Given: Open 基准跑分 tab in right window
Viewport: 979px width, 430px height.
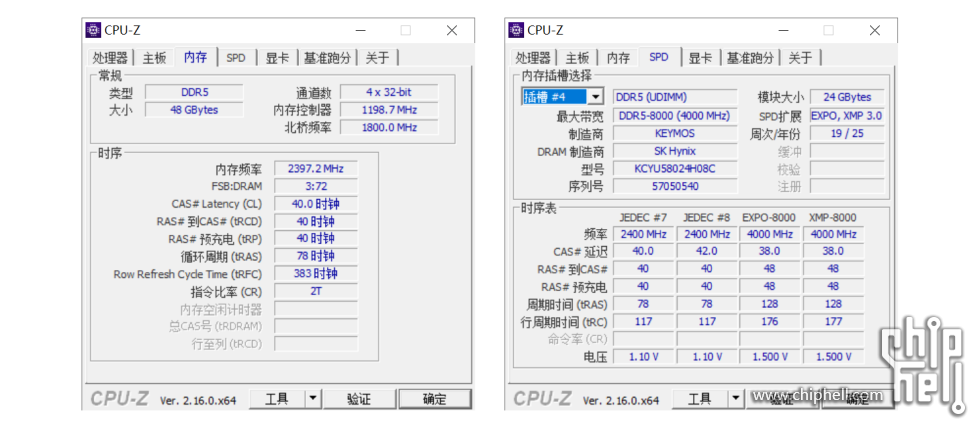Looking at the screenshot, I should [x=749, y=58].
